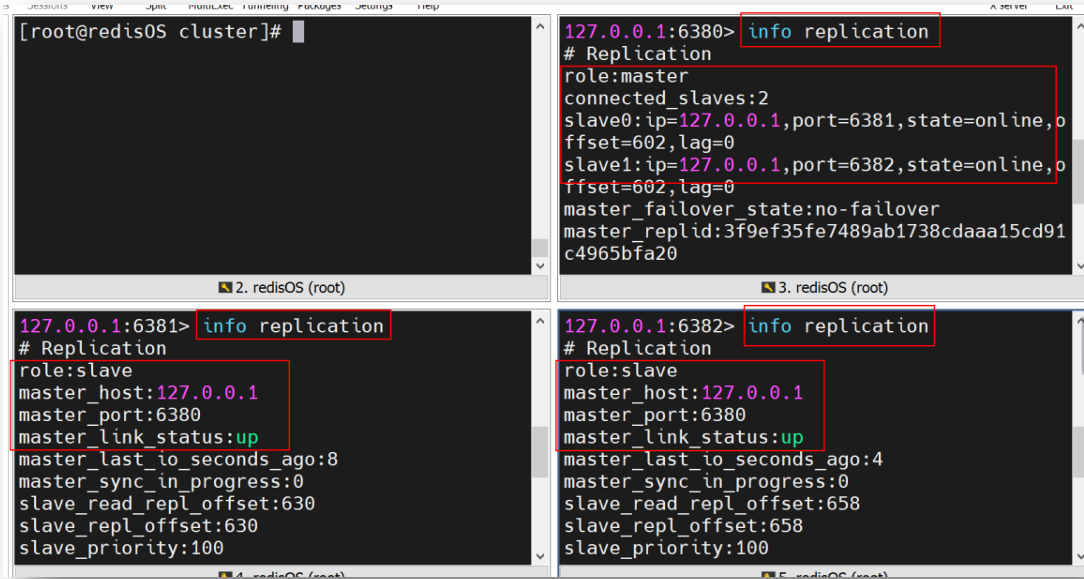Click 'master_host:127.0.0.1' in 6382 pane
Screen dimensions: 1084x579
(x=683, y=392)
